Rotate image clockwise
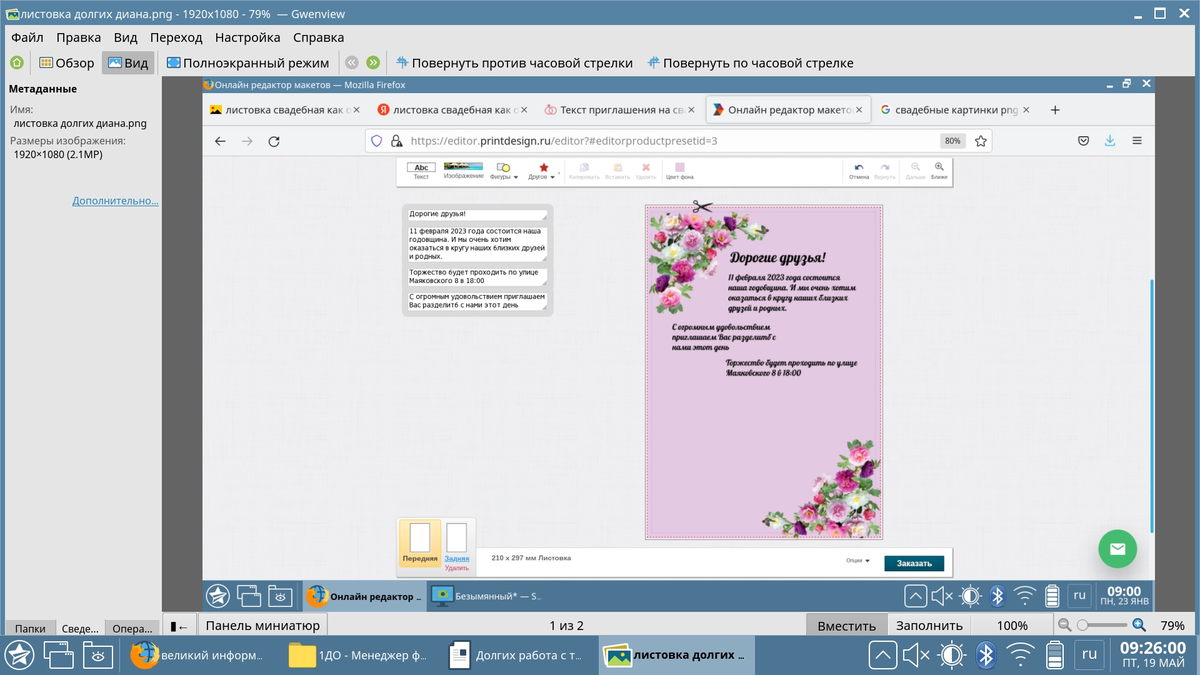 750,62
